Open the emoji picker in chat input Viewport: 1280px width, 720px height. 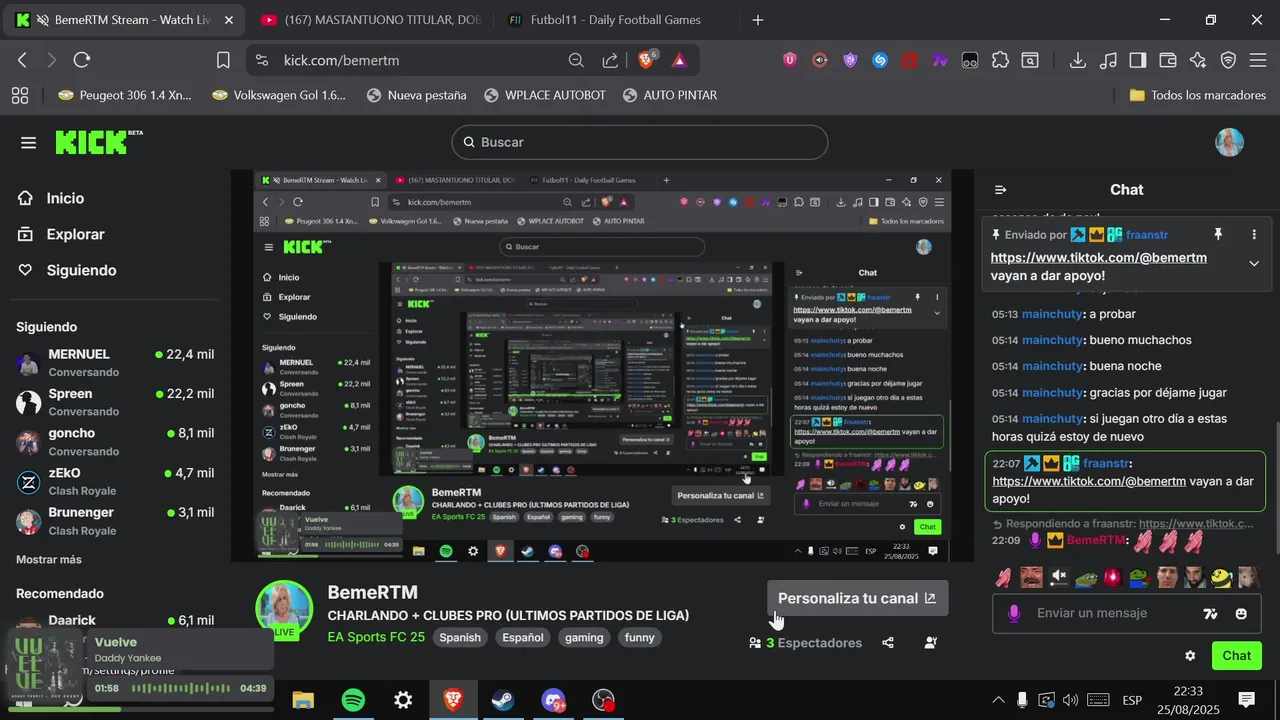point(1241,614)
